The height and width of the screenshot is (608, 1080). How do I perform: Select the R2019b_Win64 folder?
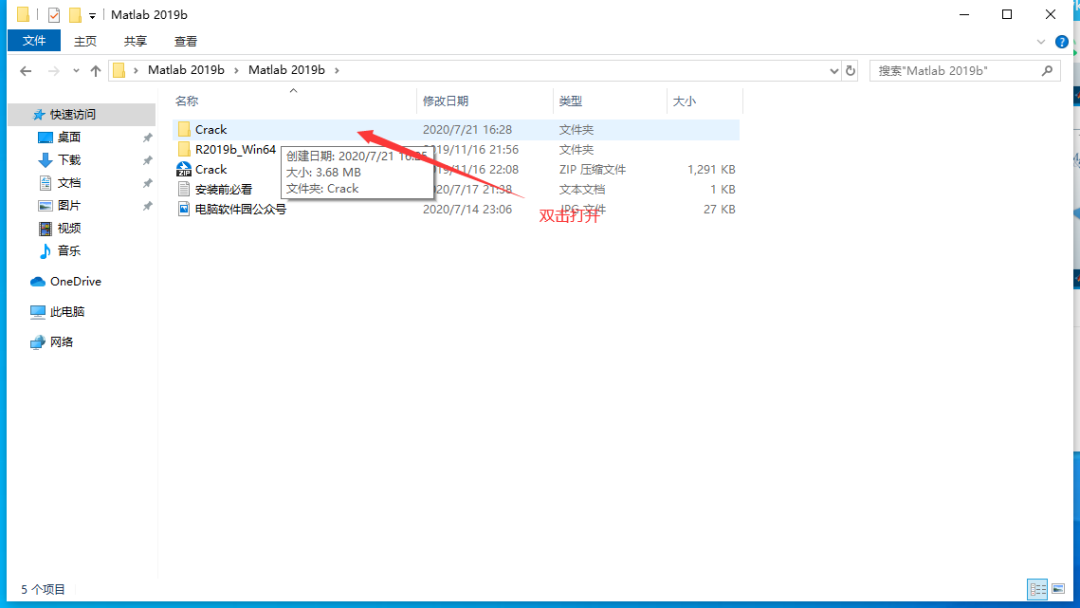click(235, 149)
